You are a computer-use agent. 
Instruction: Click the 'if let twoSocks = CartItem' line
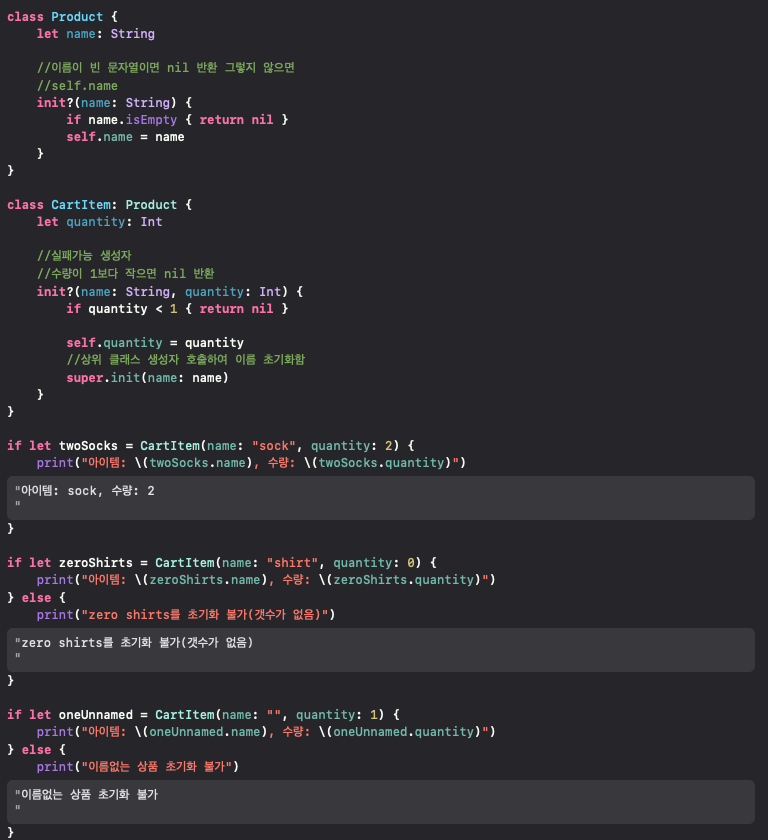point(210,446)
